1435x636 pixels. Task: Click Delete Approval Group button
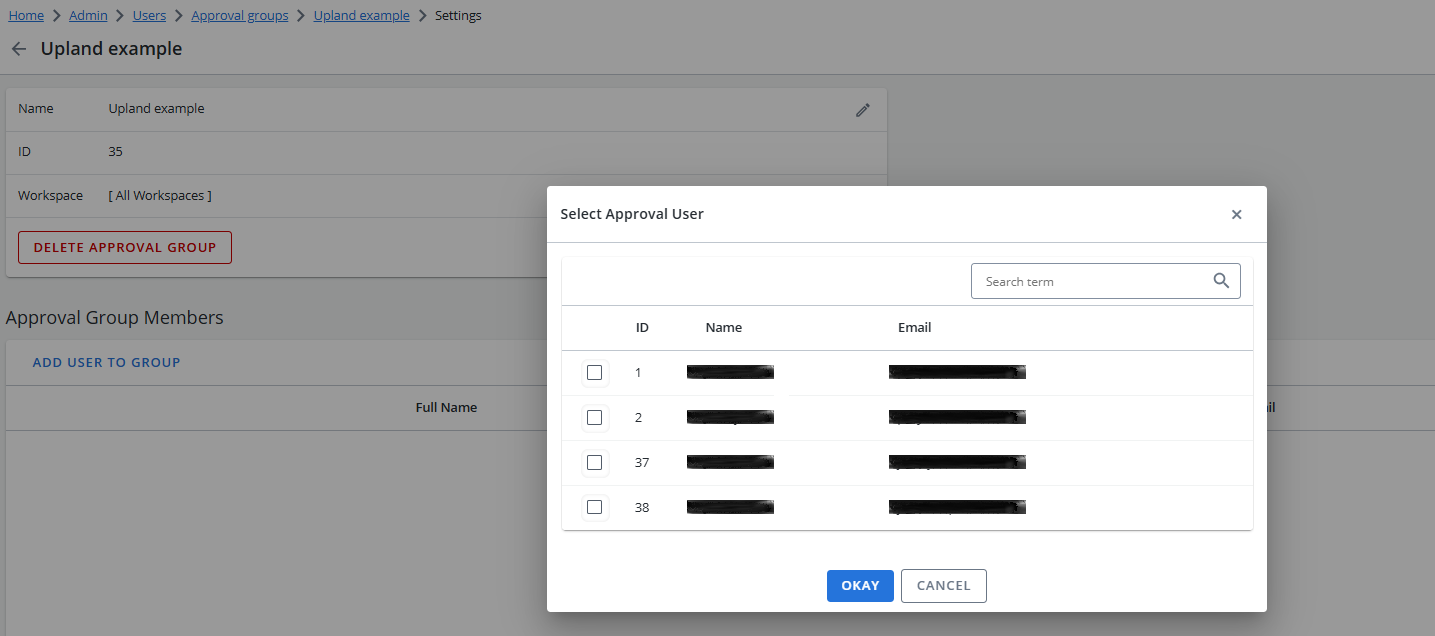pos(125,248)
